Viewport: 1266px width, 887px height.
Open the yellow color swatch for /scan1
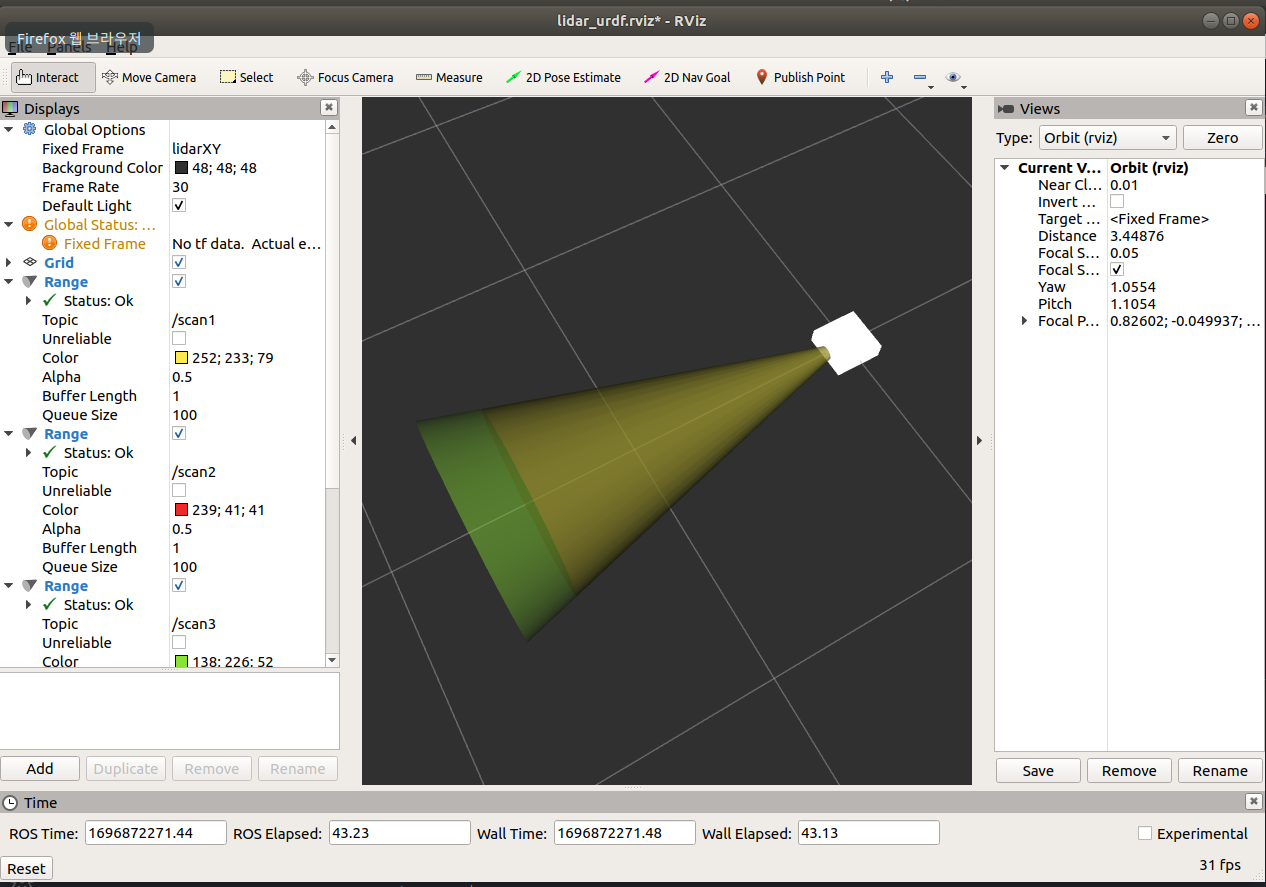click(x=181, y=357)
